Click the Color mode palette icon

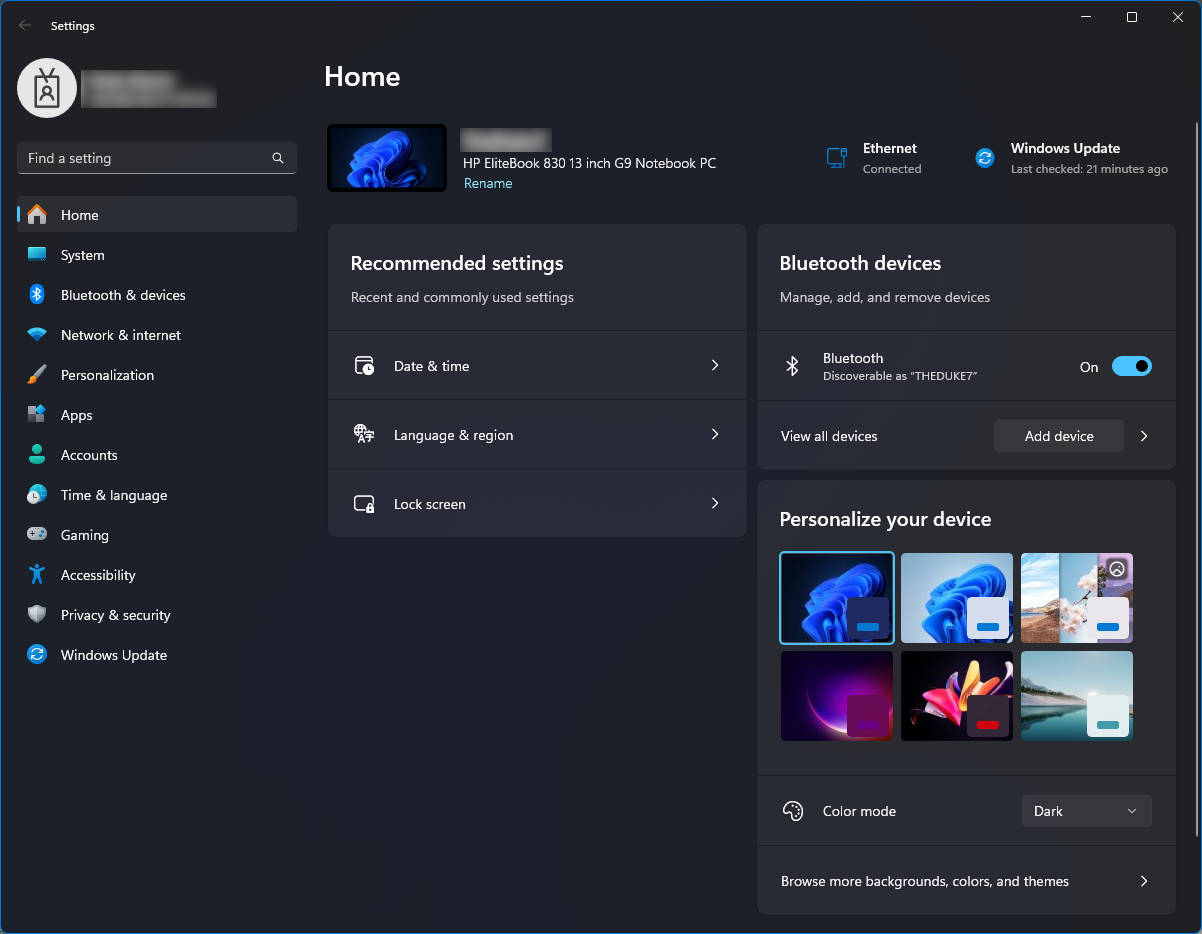tap(793, 811)
